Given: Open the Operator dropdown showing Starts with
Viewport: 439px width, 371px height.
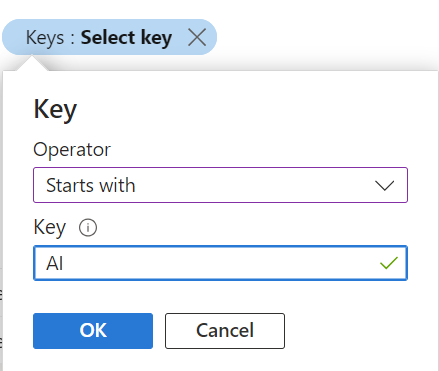Looking at the screenshot, I should [x=220, y=185].
